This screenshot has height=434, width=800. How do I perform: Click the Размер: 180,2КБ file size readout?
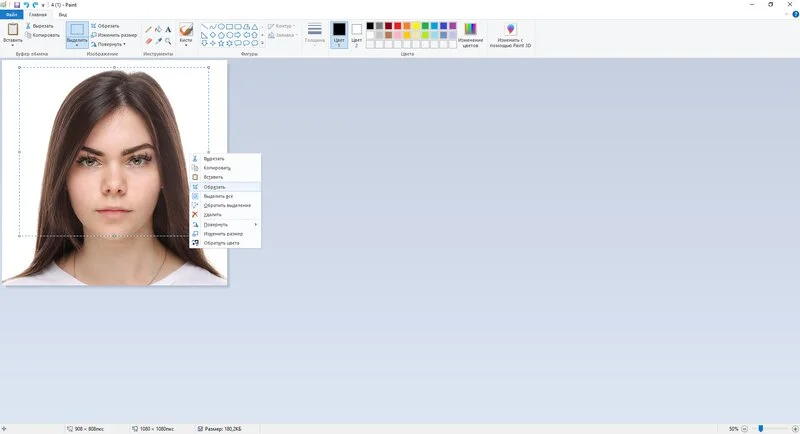[219, 429]
